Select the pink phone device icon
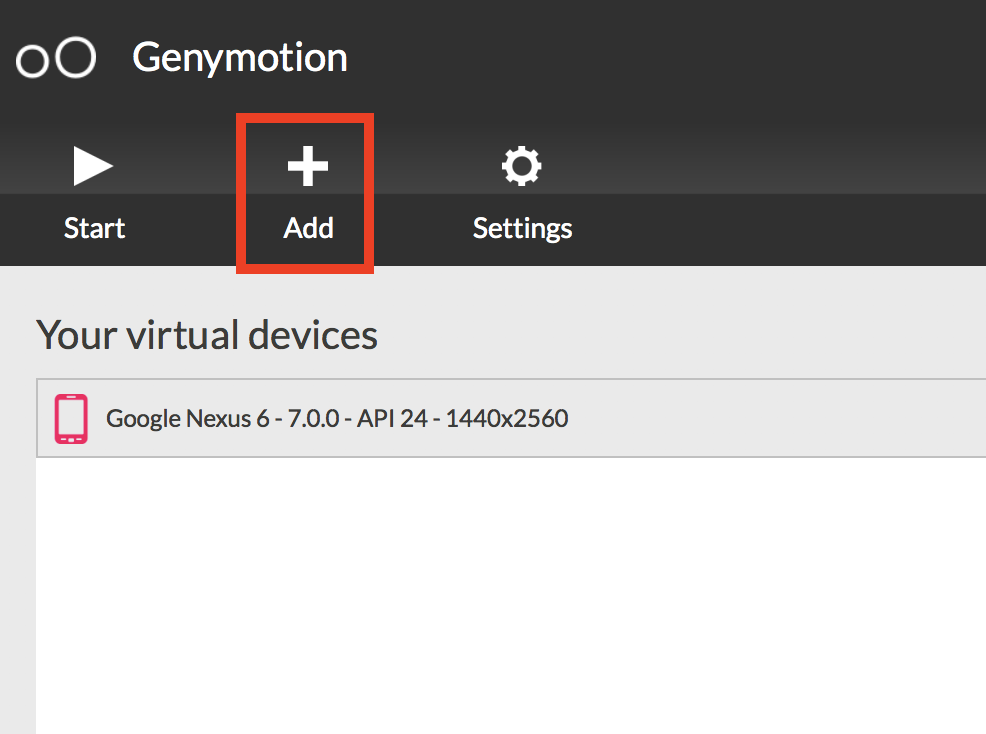The height and width of the screenshot is (734, 986). (x=71, y=419)
